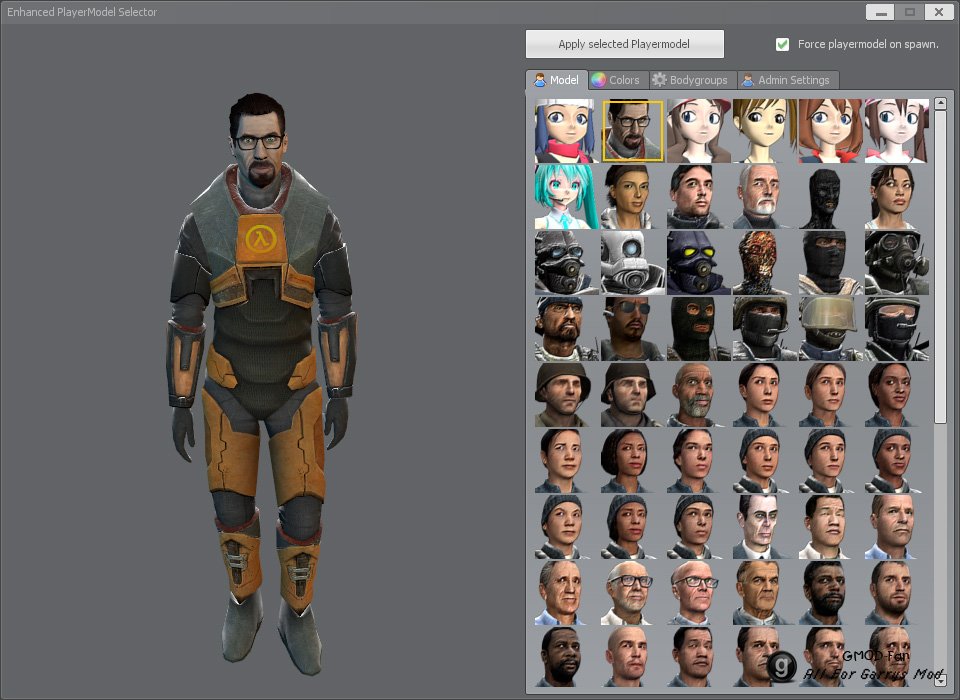Choose the woman with dark ponytail and white top
This screenshot has width=960, height=700.
[896, 197]
